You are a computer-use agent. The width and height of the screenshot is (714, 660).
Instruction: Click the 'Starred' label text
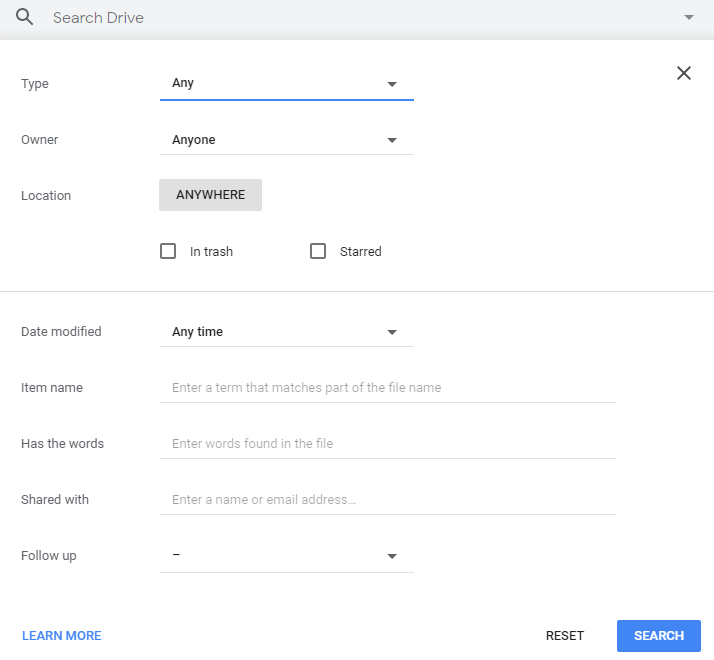point(360,252)
